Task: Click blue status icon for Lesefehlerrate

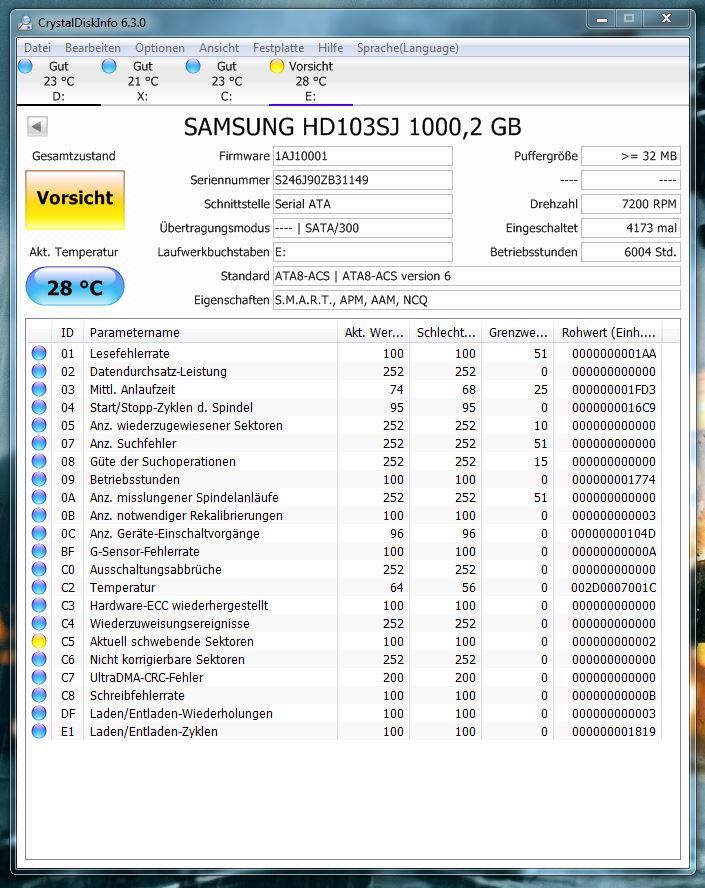Action: coord(39,353)
